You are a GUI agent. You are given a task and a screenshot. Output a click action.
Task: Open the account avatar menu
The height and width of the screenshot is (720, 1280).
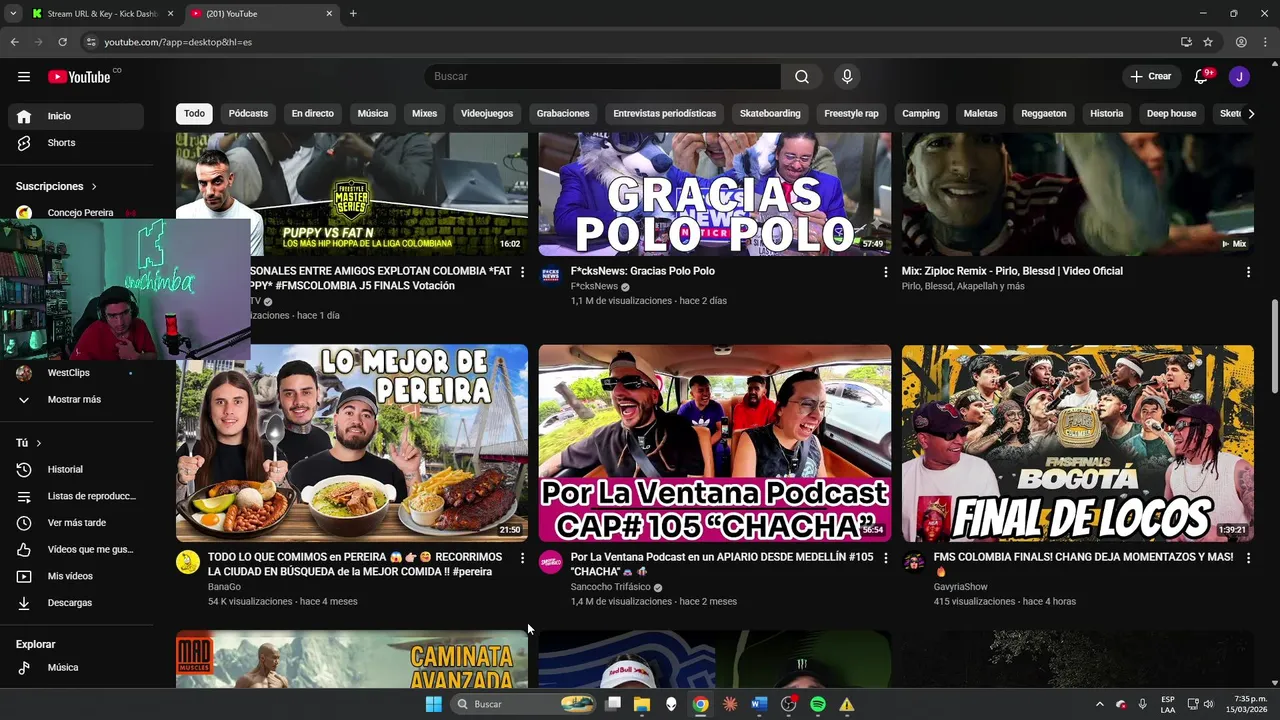[x=1239, y=77]
